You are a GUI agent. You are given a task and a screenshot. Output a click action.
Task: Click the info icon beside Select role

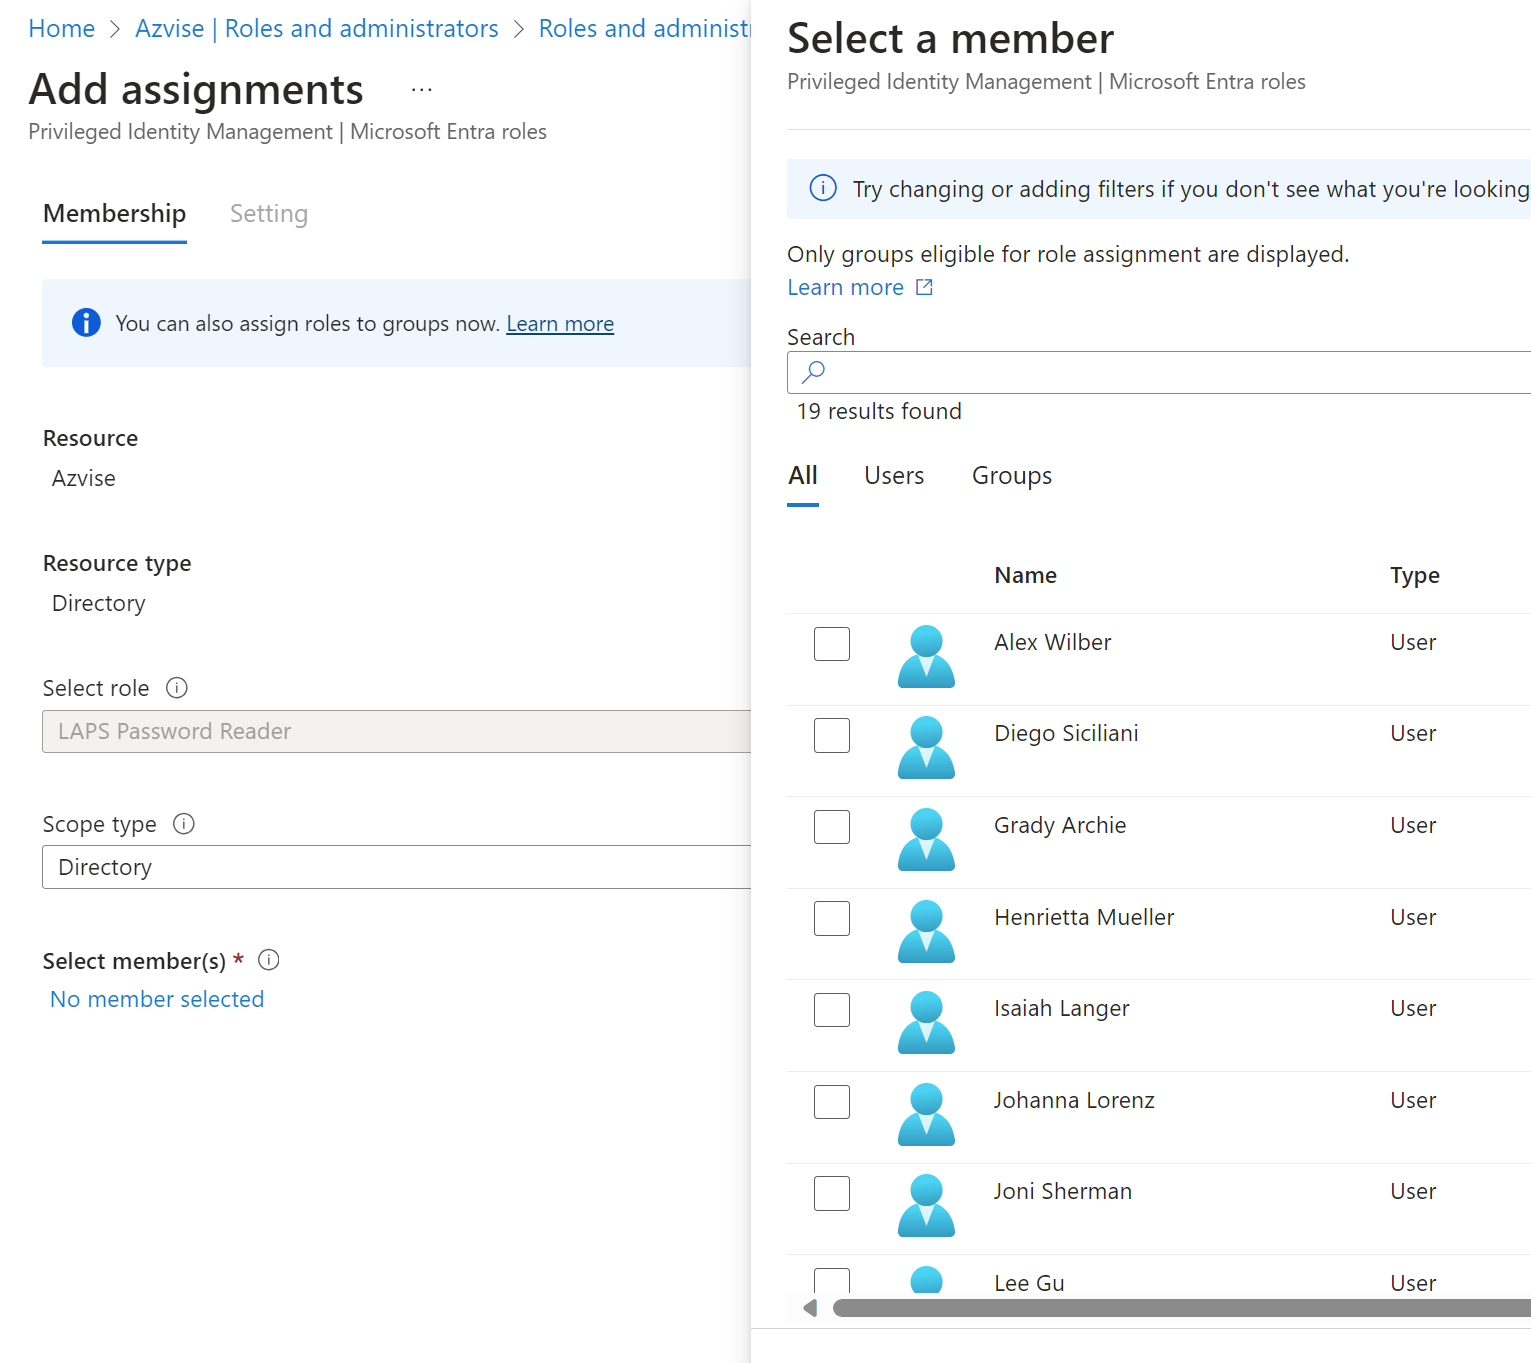[x=177, y=688]
